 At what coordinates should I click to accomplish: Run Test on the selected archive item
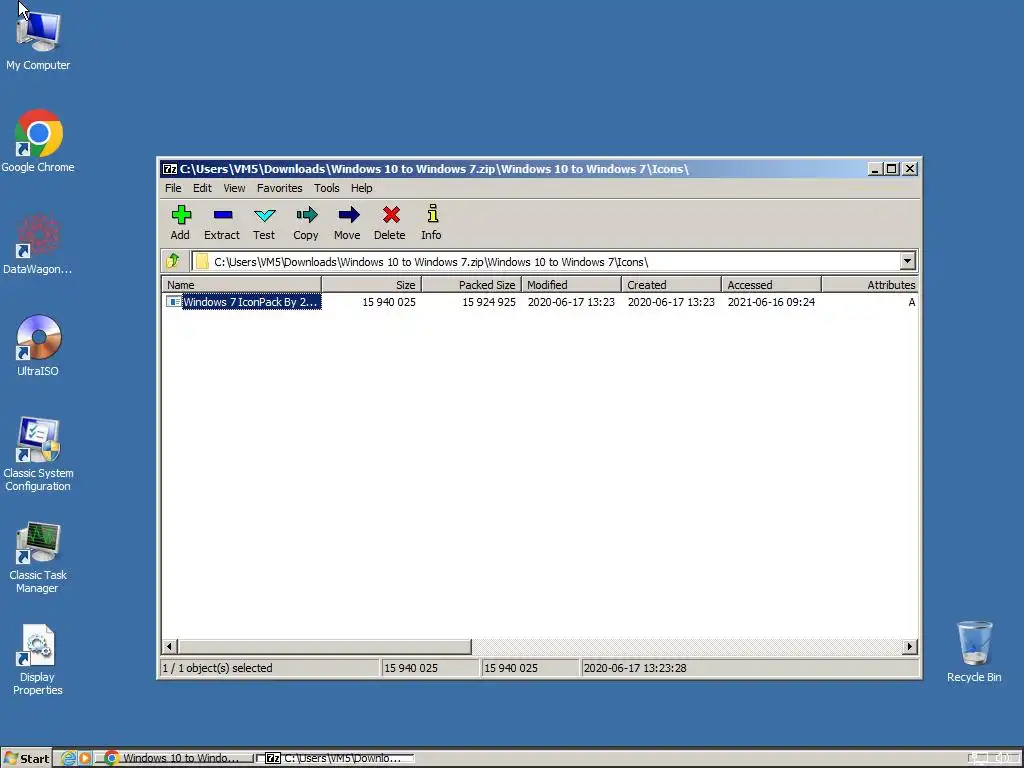[264, 223]
